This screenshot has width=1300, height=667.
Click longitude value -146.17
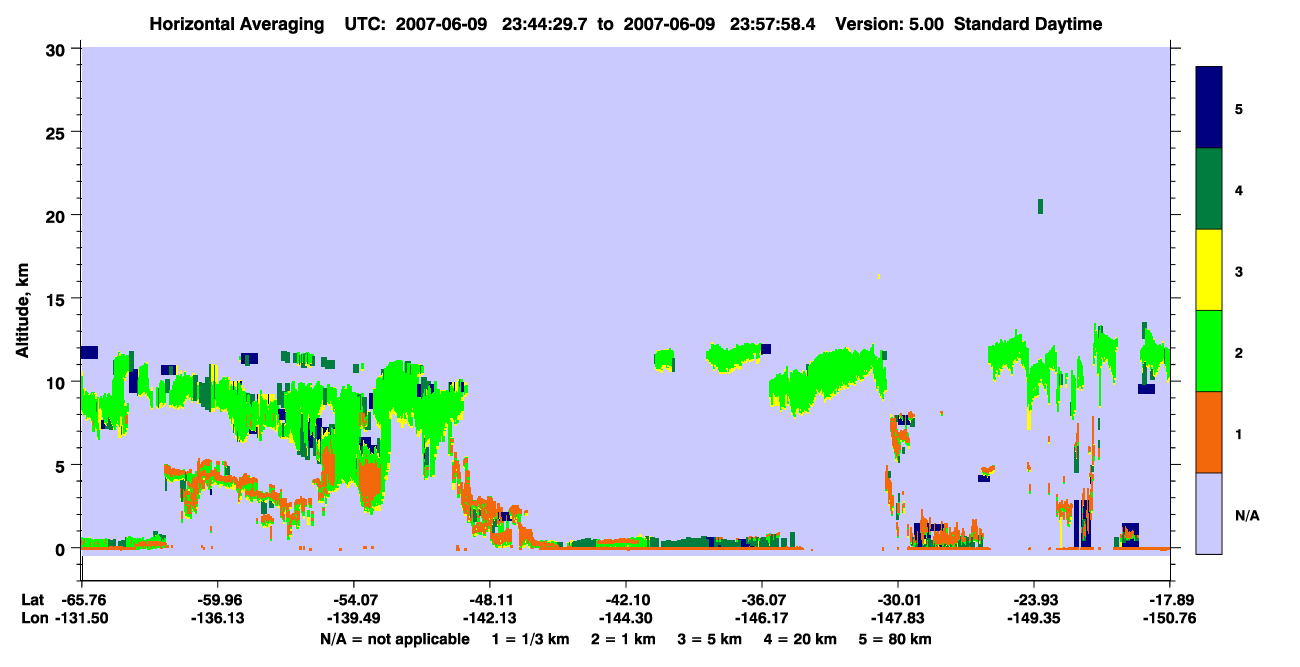pos(761,618)
